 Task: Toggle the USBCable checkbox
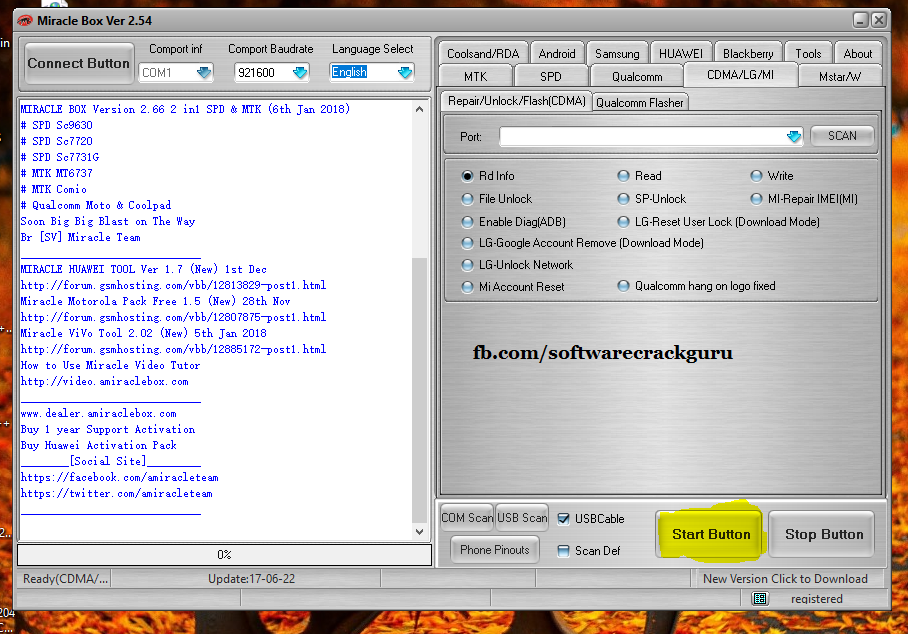pos(563,519)
